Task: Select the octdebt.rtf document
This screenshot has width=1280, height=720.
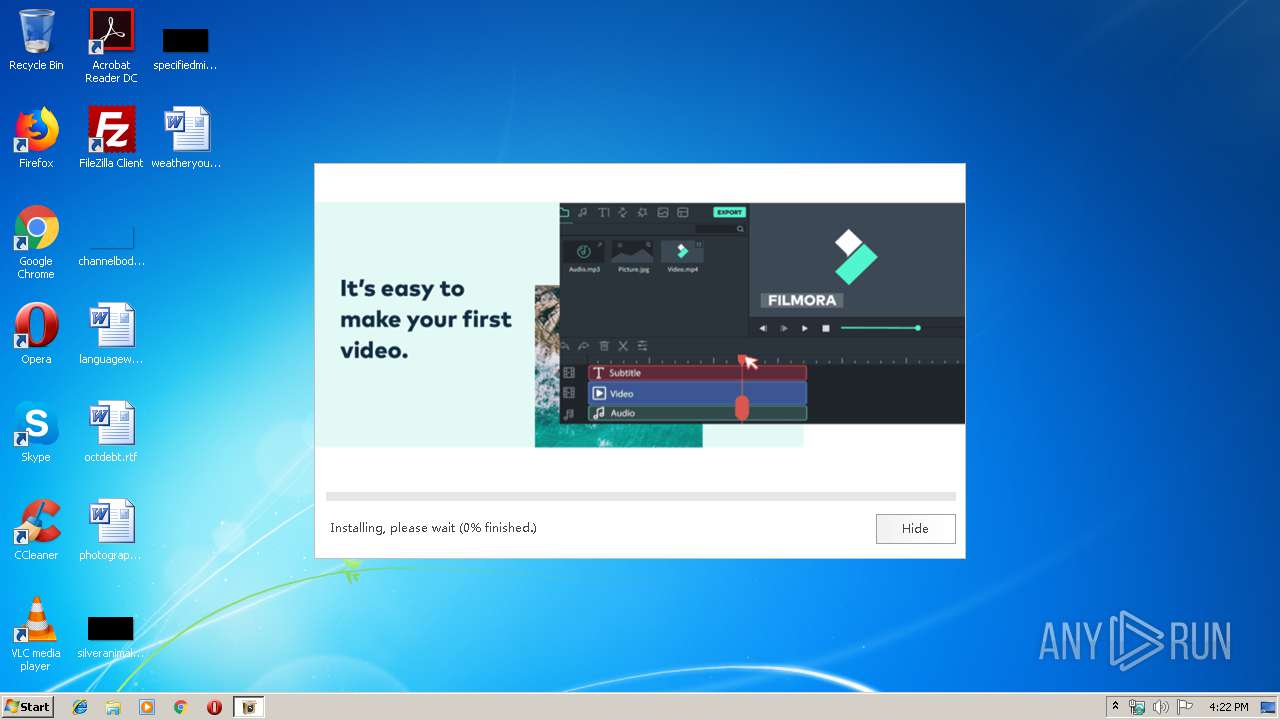Action: tap(111, 432)
